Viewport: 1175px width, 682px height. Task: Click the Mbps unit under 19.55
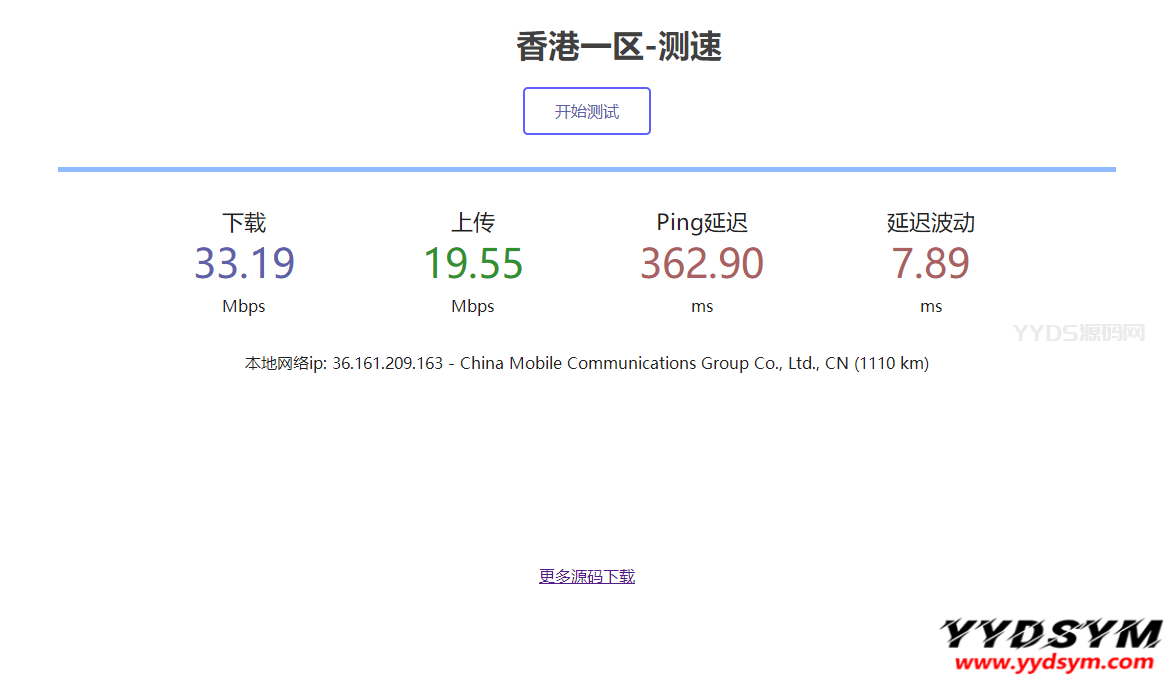[473, 306]
